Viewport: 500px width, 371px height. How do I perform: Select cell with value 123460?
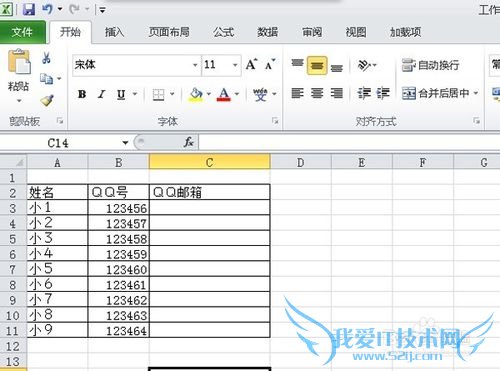(118, 269)
